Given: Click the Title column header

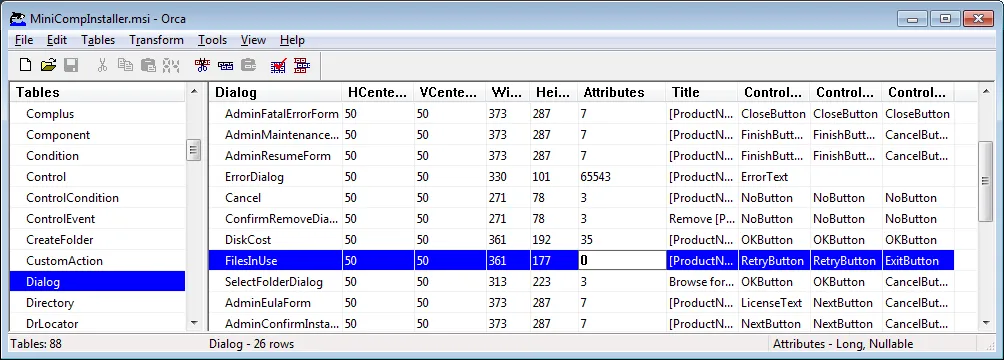Looking at the screenshot, I should (702, 92).
